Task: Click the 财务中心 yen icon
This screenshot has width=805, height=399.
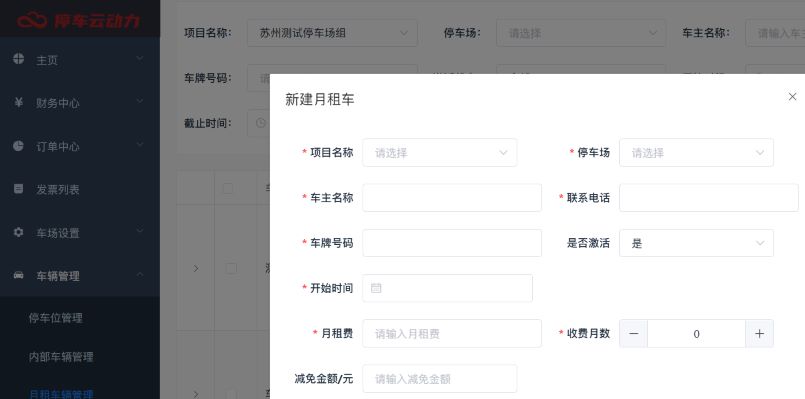Action: 18,102
